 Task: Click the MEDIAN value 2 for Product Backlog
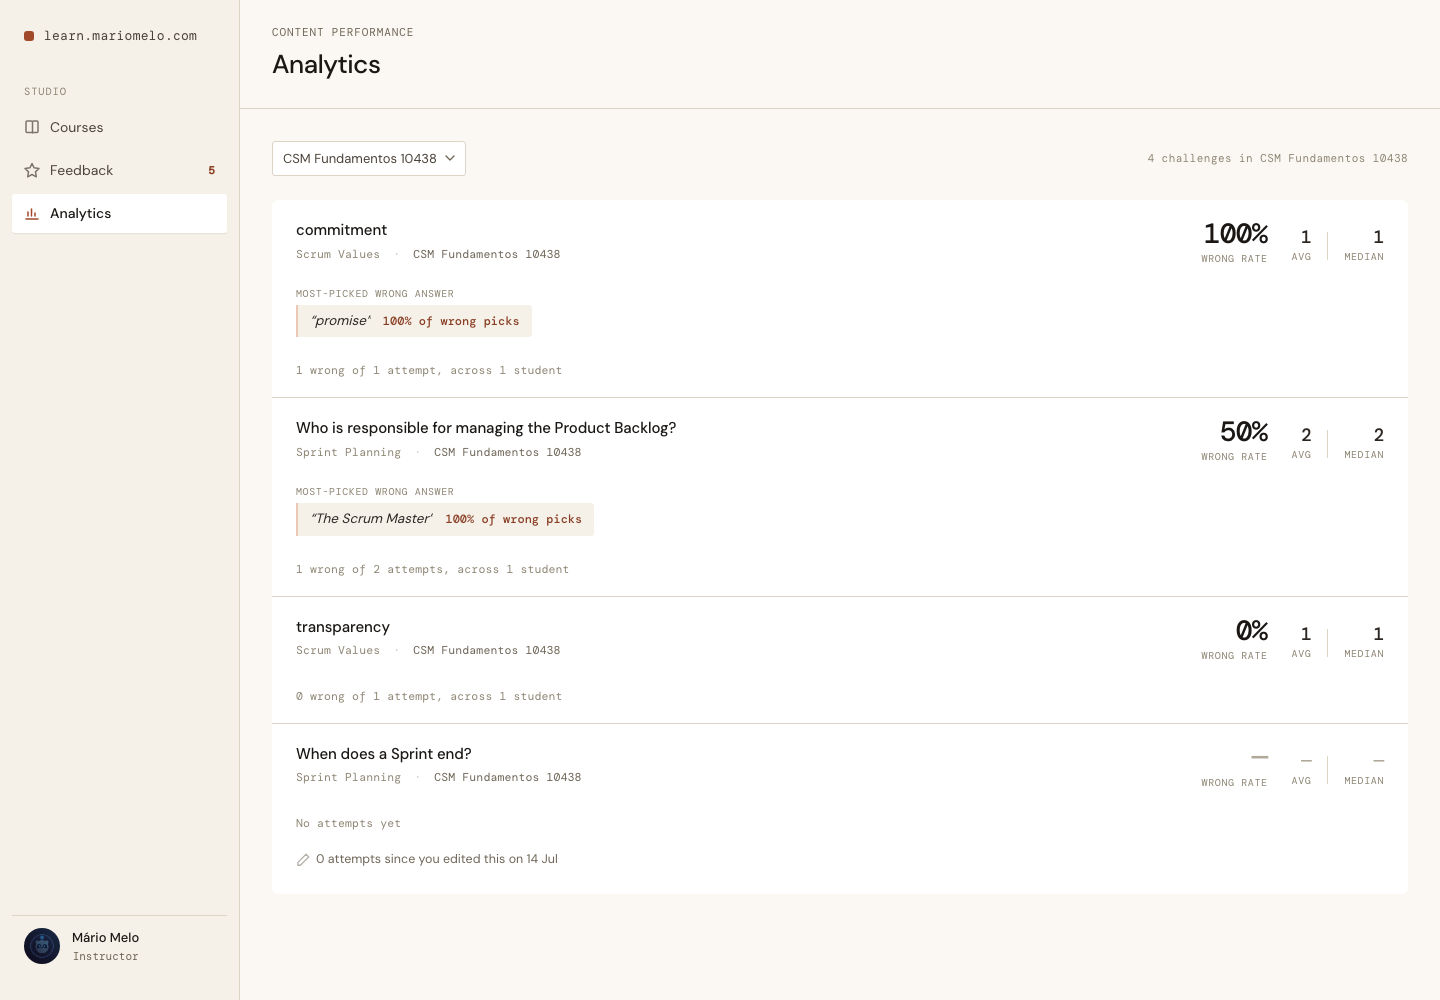(1378, 435)
